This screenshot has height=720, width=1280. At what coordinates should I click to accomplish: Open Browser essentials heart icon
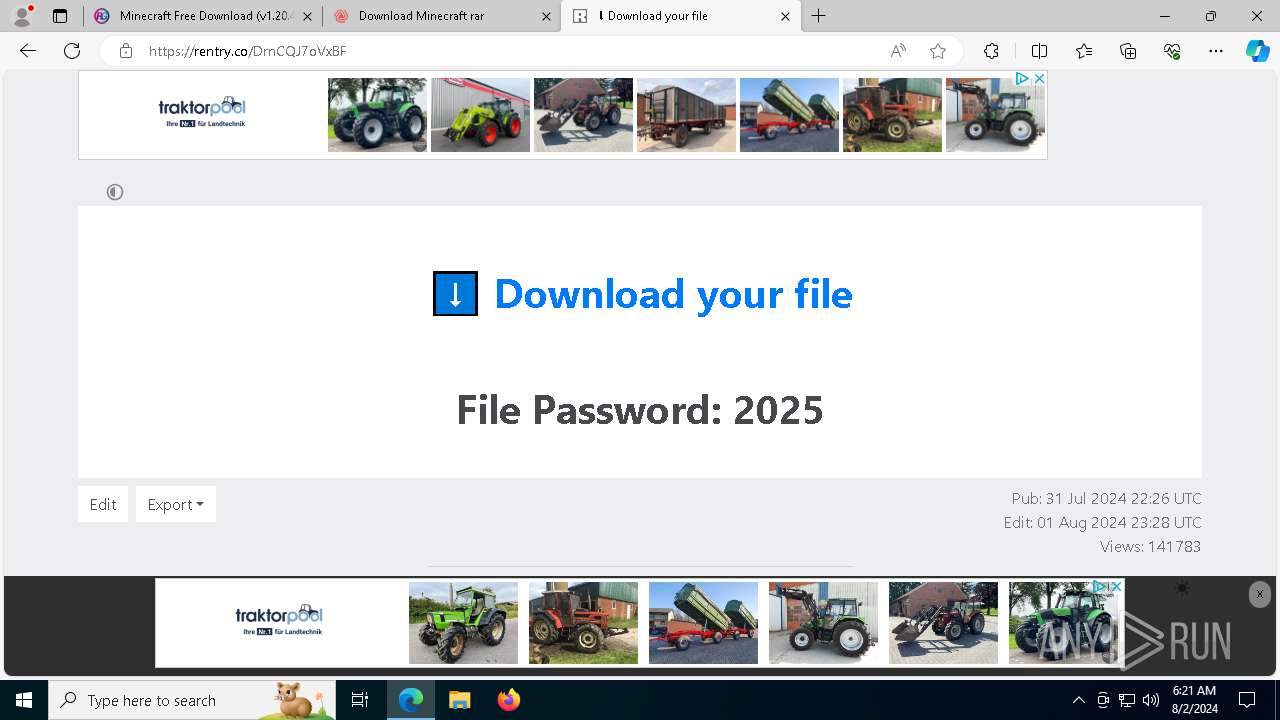(x=1172, y=51)
